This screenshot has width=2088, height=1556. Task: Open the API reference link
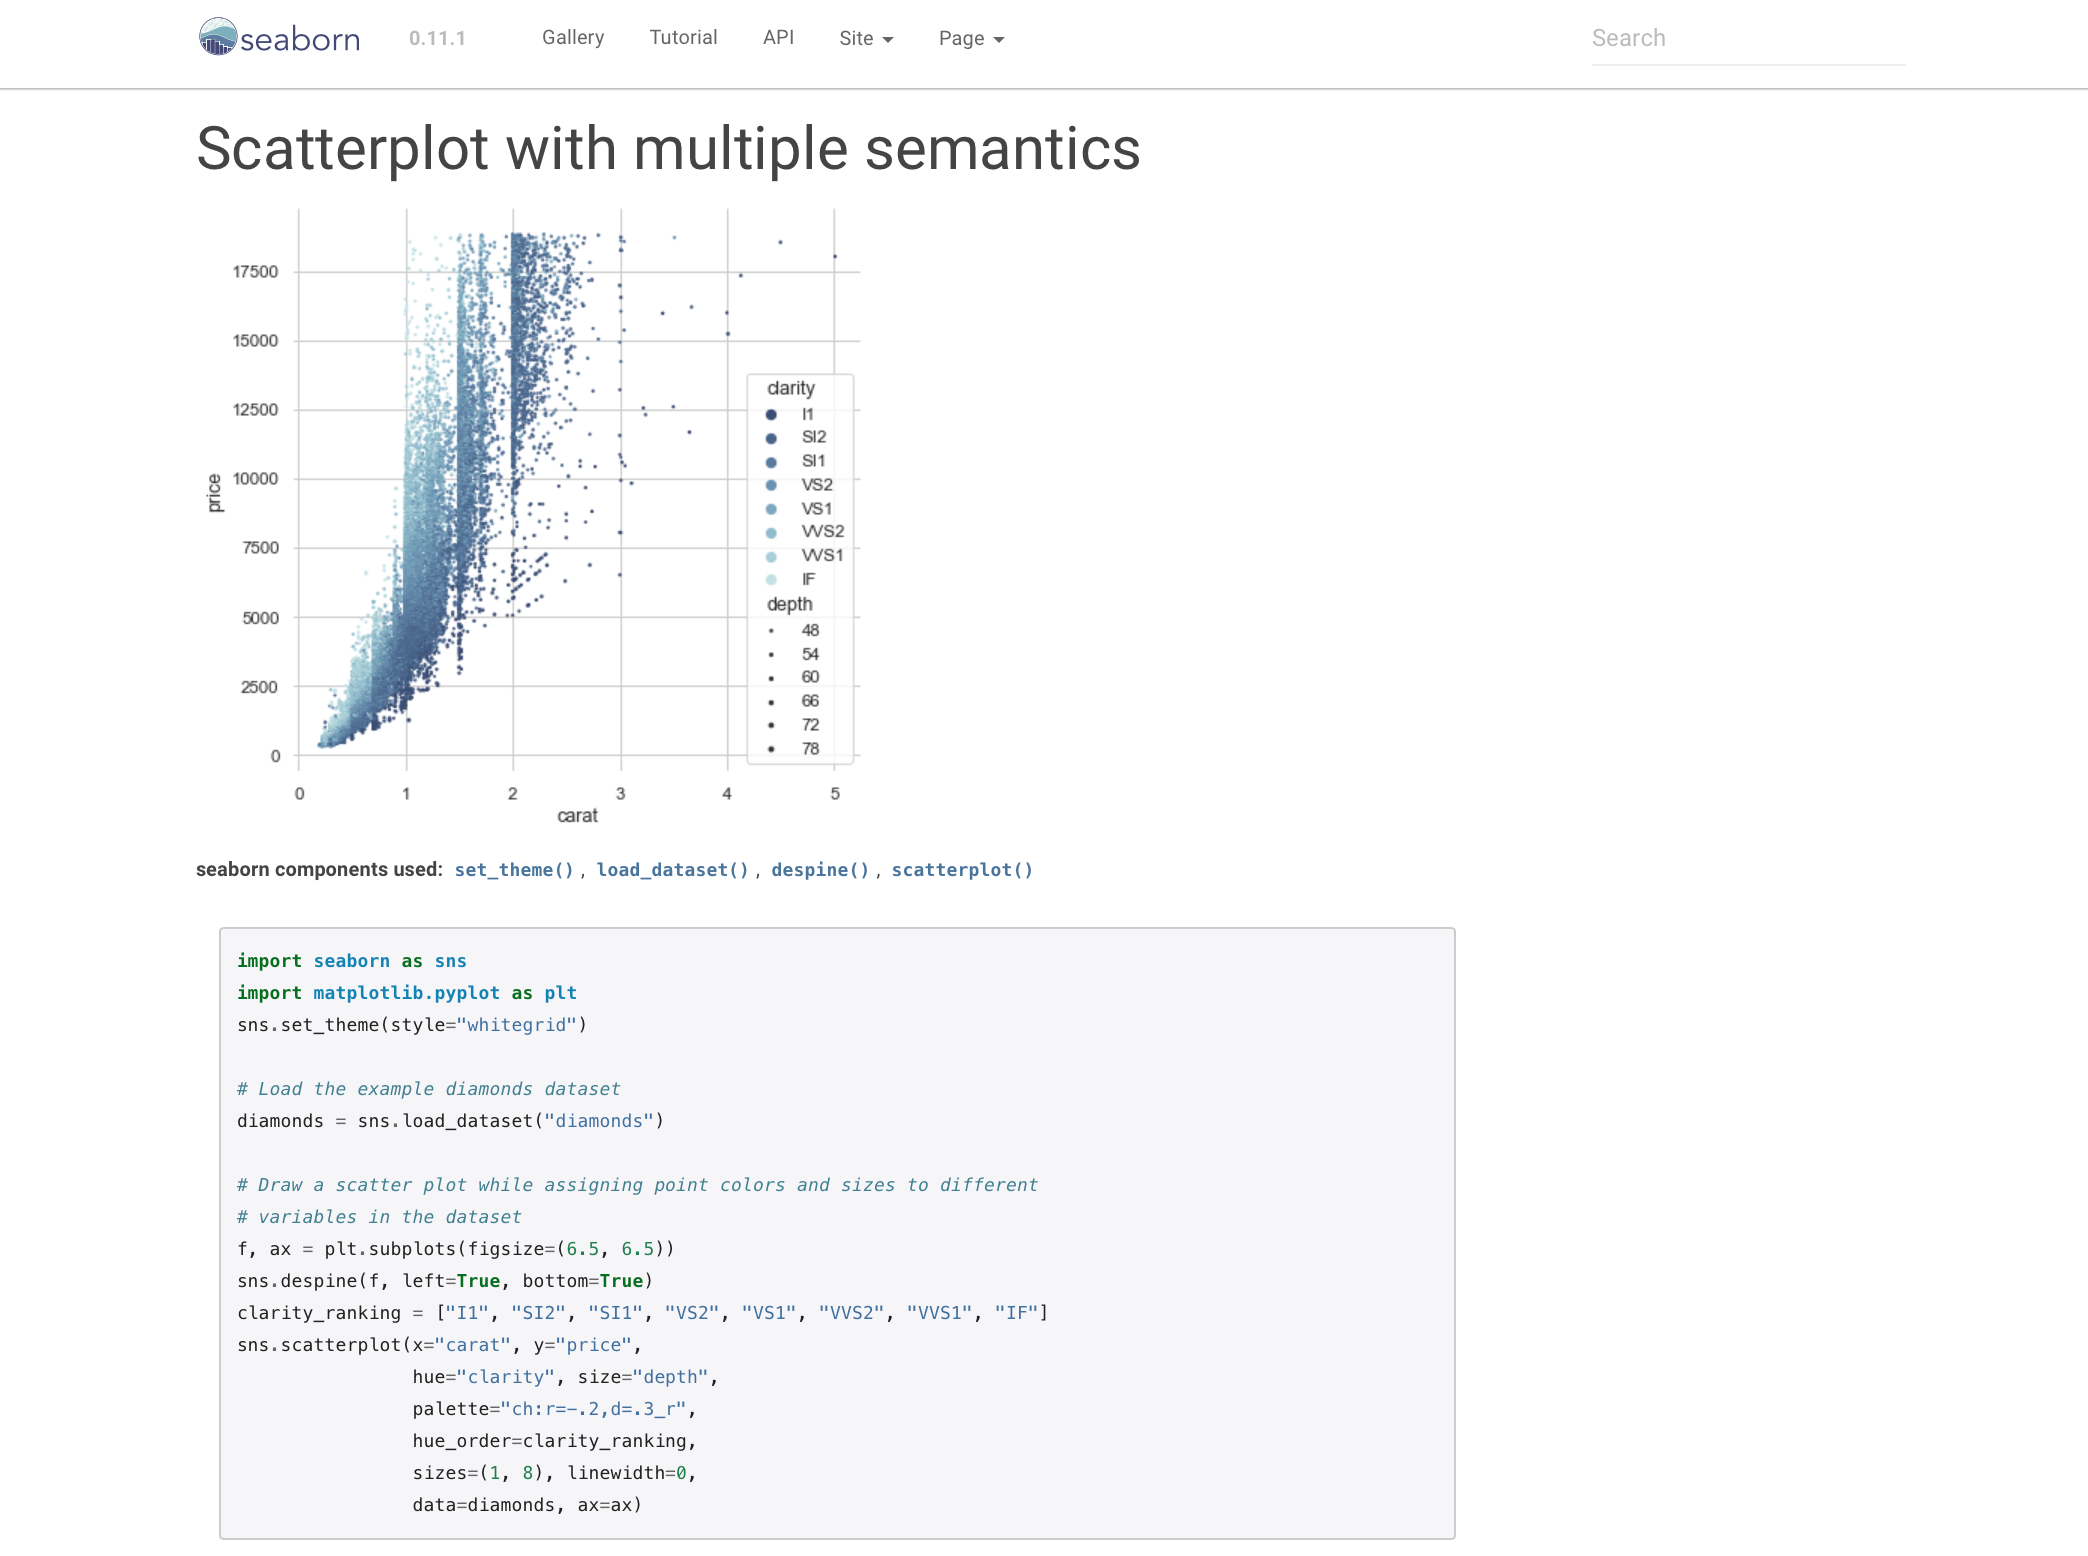click(778, 37)
